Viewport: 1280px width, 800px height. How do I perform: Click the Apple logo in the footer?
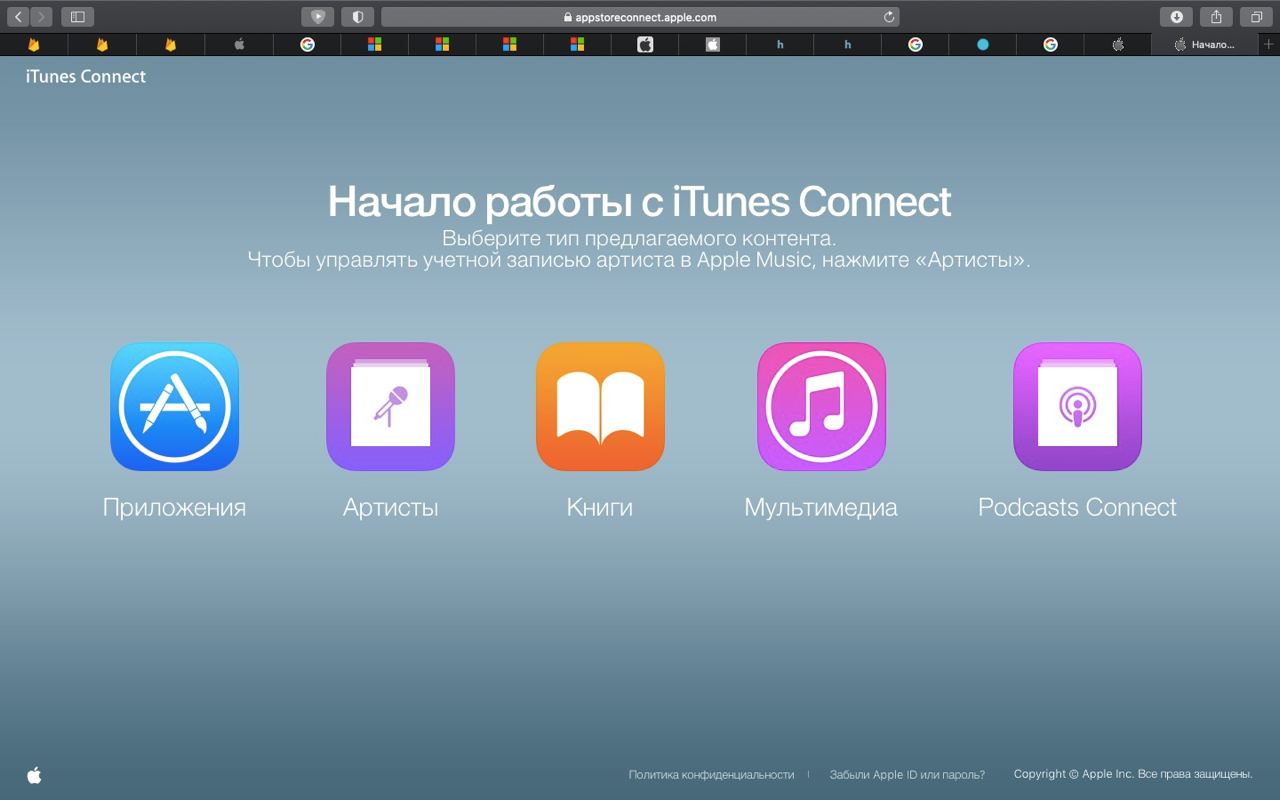[x=34, y=775]
